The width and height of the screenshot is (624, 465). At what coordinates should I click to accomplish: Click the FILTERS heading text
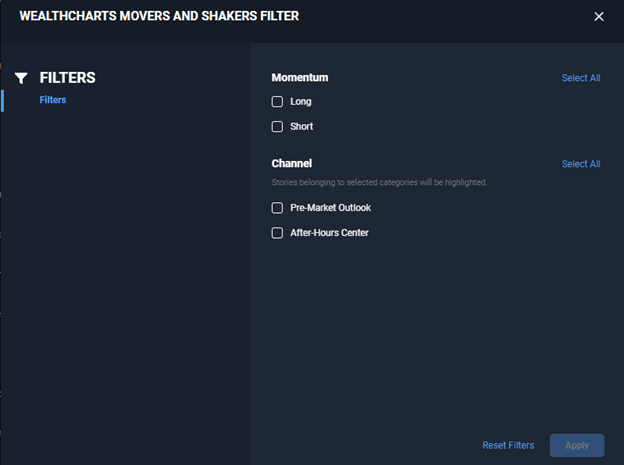(x=68, y=78)
